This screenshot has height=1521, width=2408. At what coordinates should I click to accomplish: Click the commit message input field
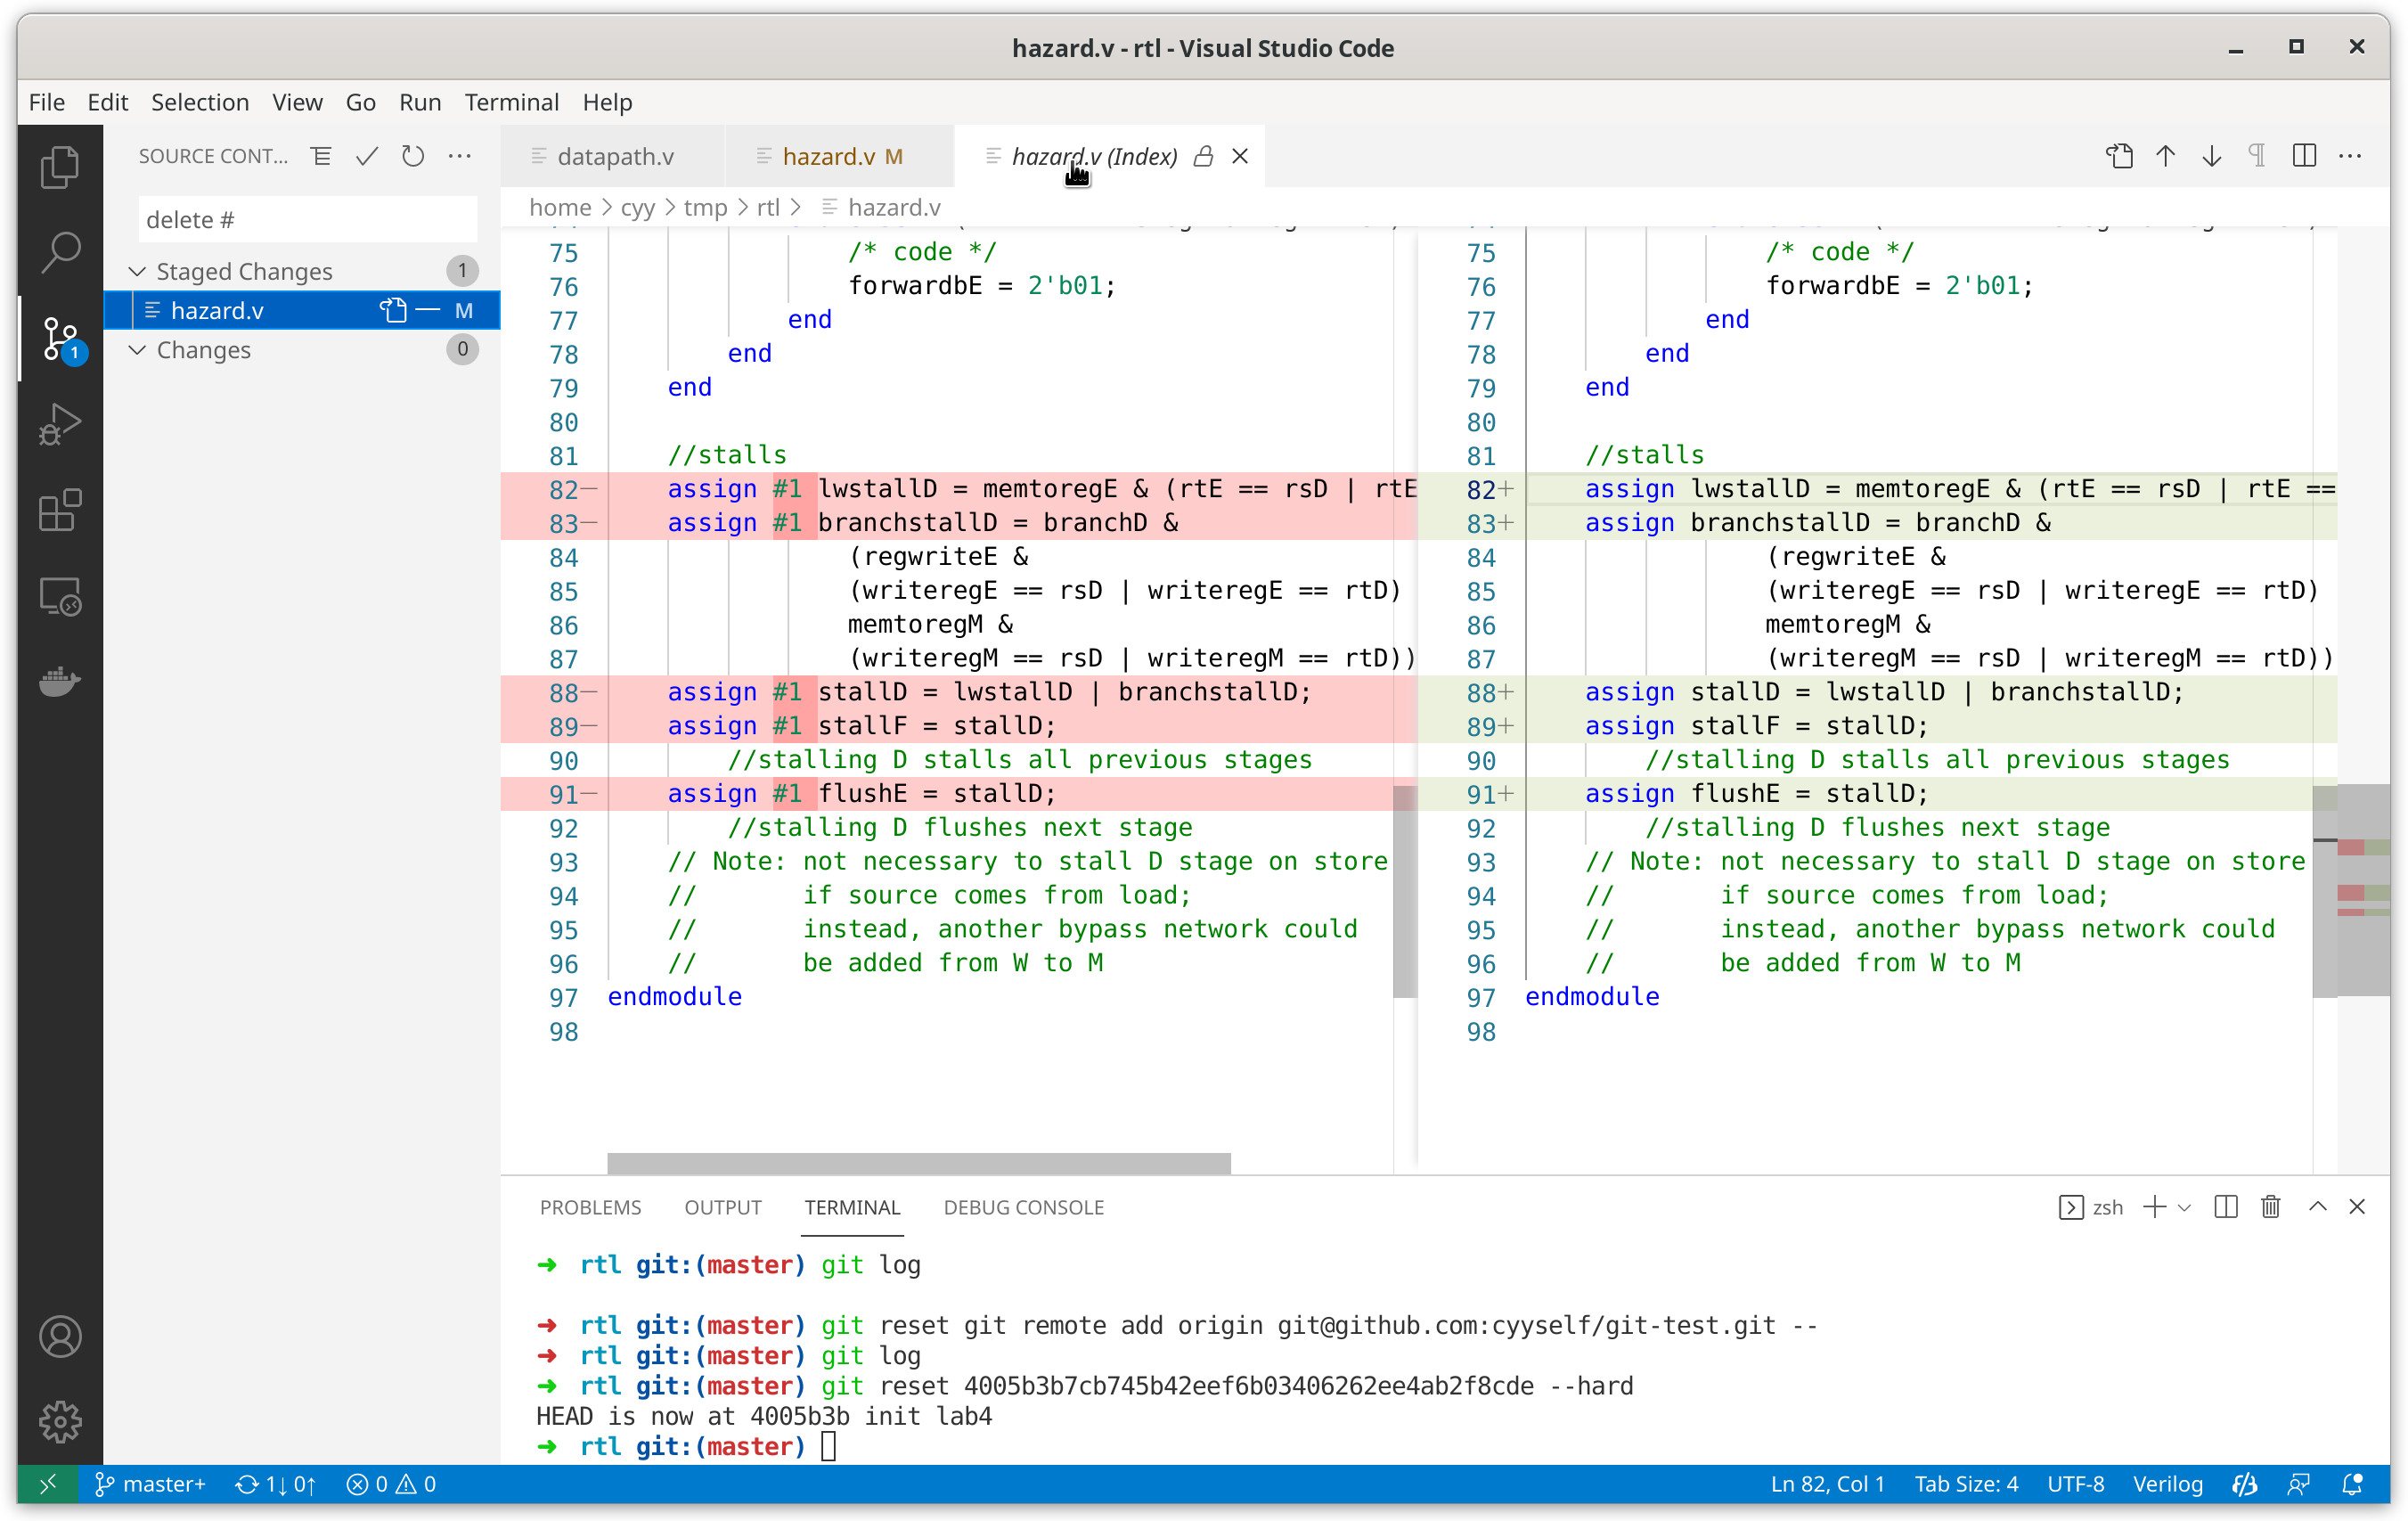tap(307, 219)
